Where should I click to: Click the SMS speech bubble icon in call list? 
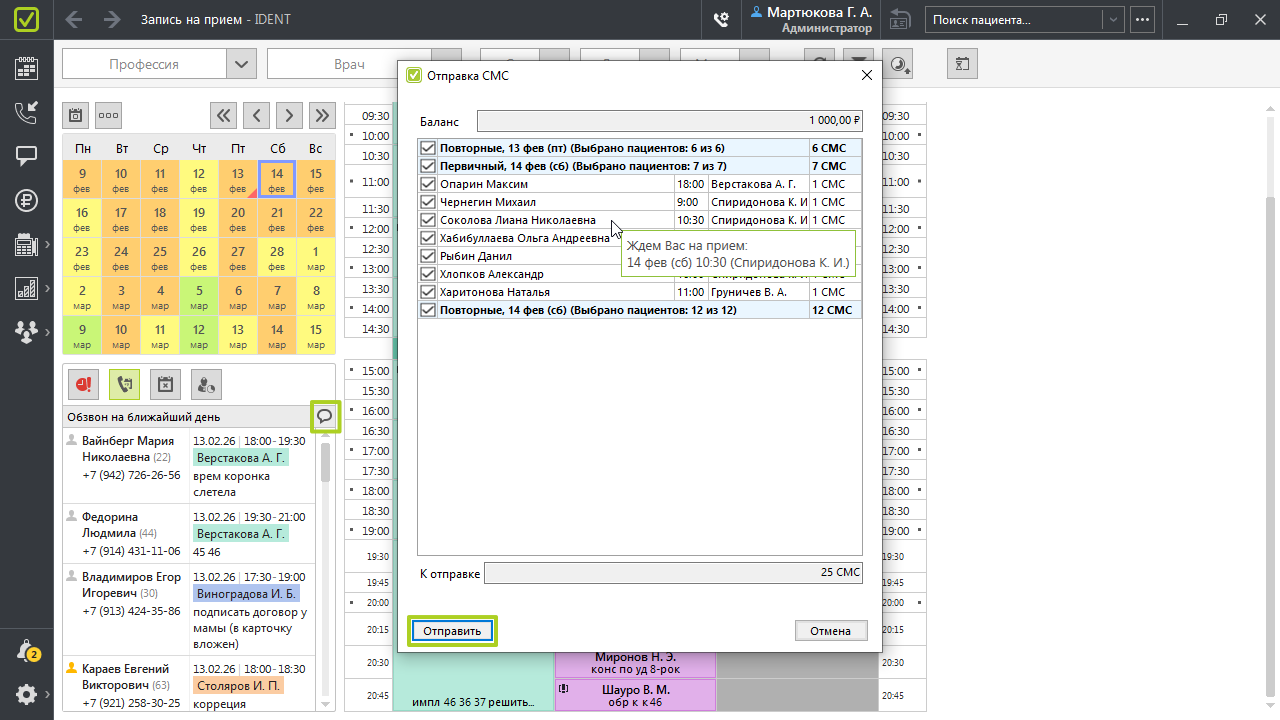(x=325, y=416)
